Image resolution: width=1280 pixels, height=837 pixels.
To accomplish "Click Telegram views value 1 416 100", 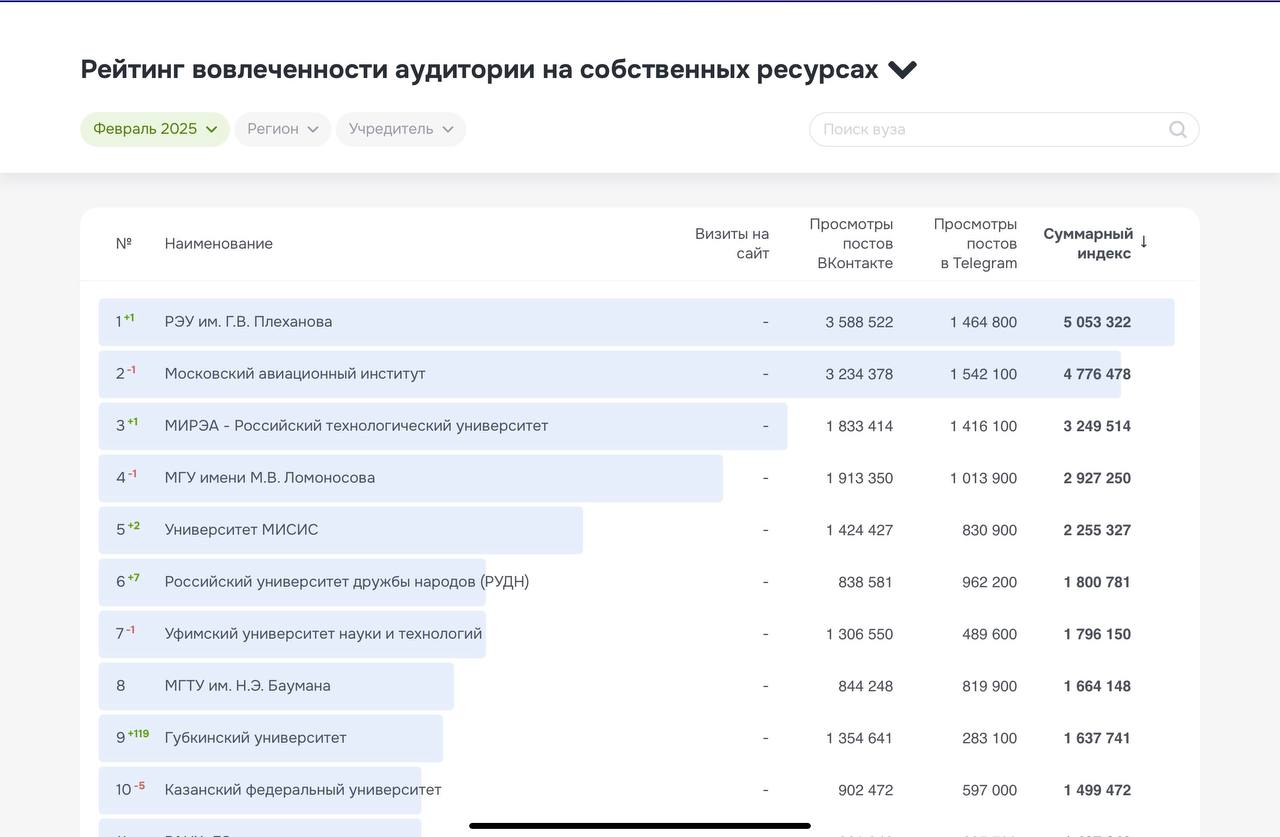I will [x=983, y=426].
